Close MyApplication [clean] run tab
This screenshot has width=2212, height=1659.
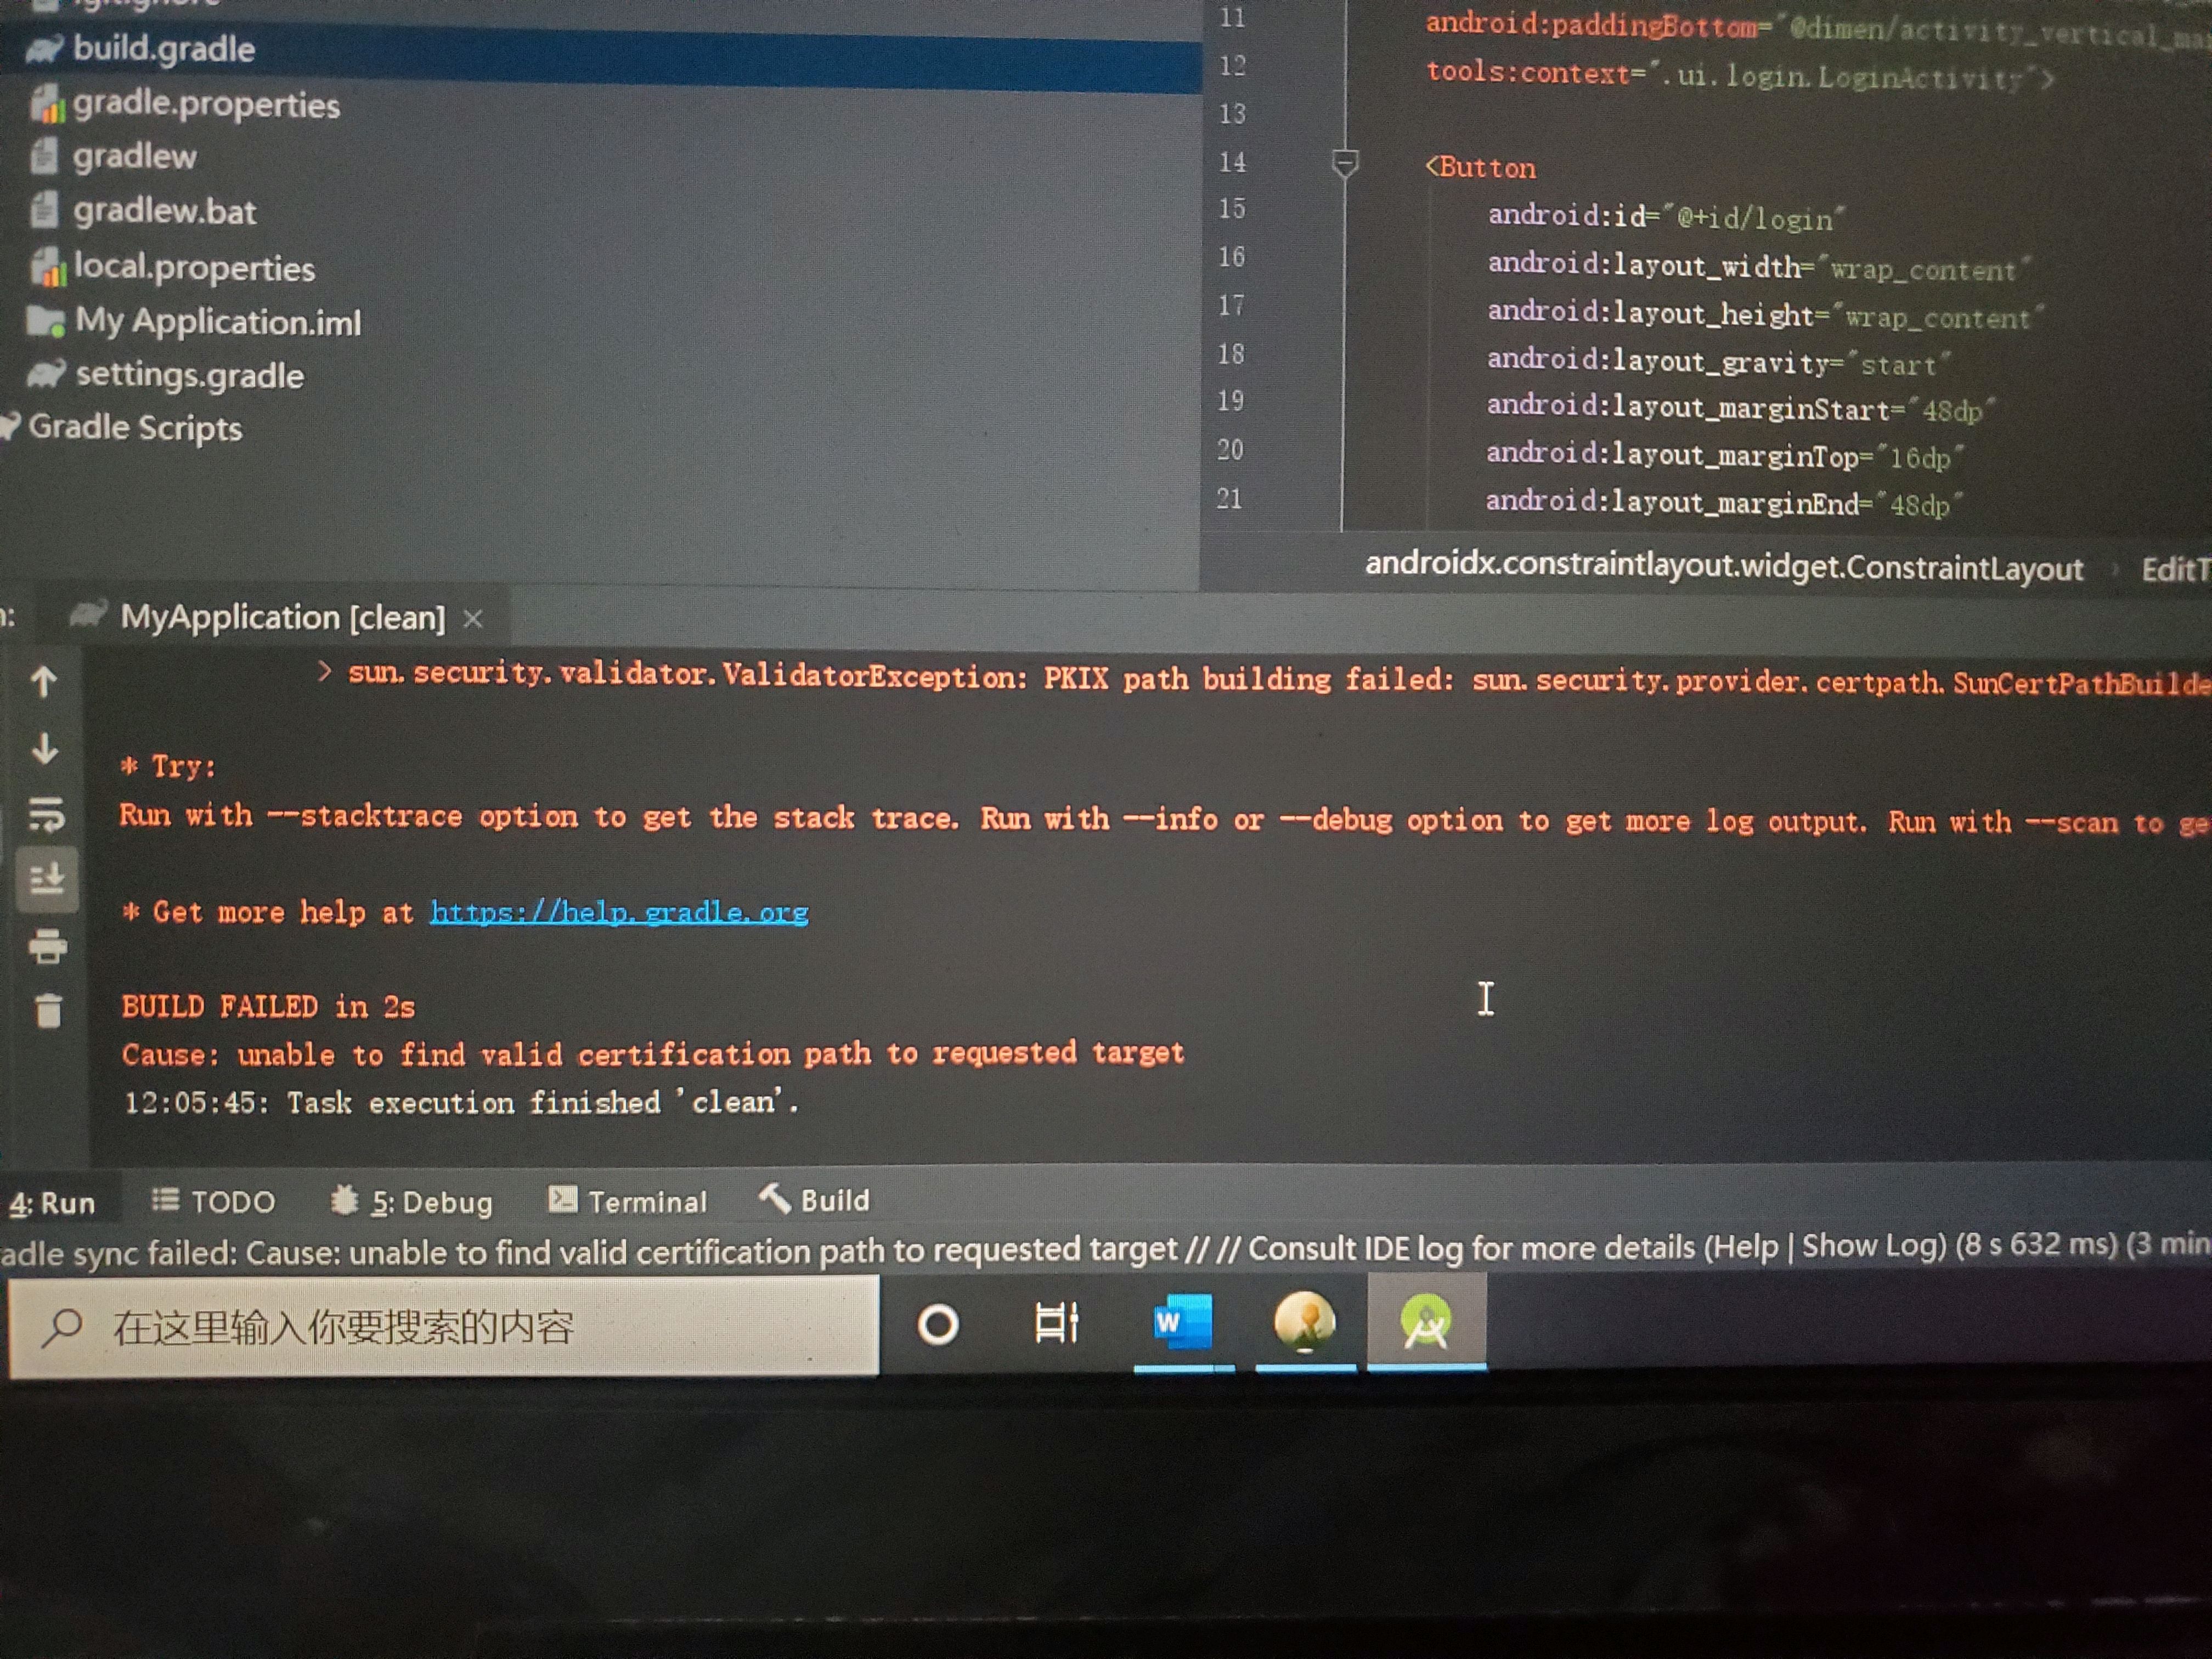tap(473, 619)
